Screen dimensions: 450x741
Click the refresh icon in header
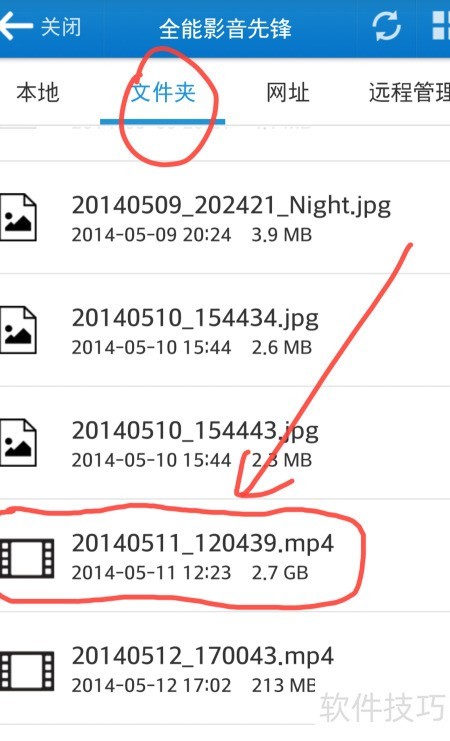click(x=386, y=26)
